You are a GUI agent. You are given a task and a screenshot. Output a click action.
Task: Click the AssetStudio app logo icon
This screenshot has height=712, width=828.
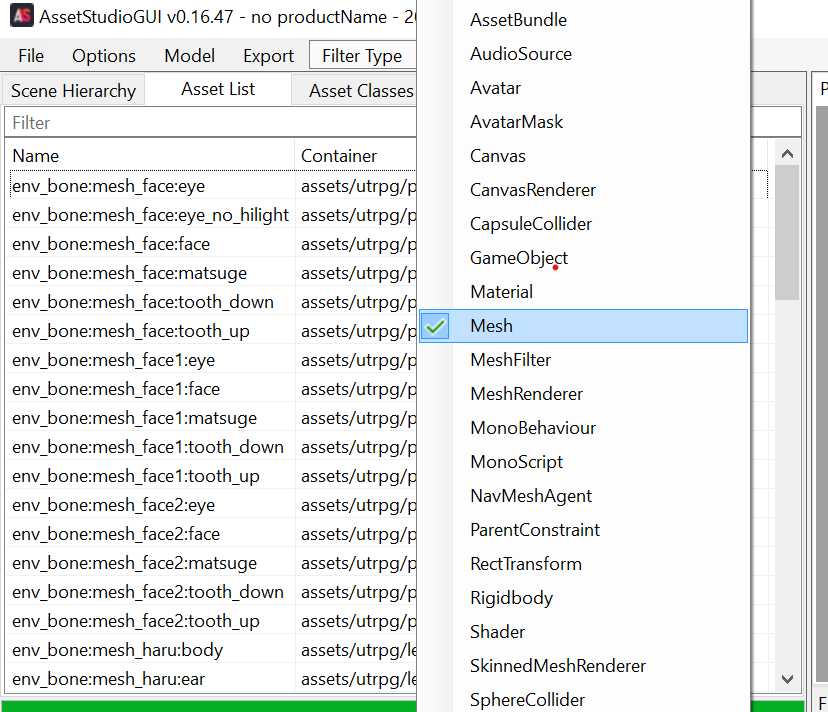click(22, 15)
